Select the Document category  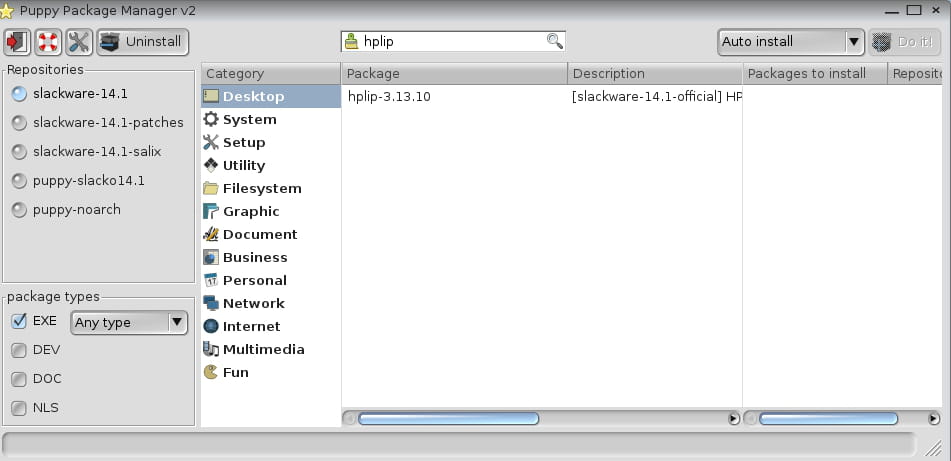[x=271, y=234]
